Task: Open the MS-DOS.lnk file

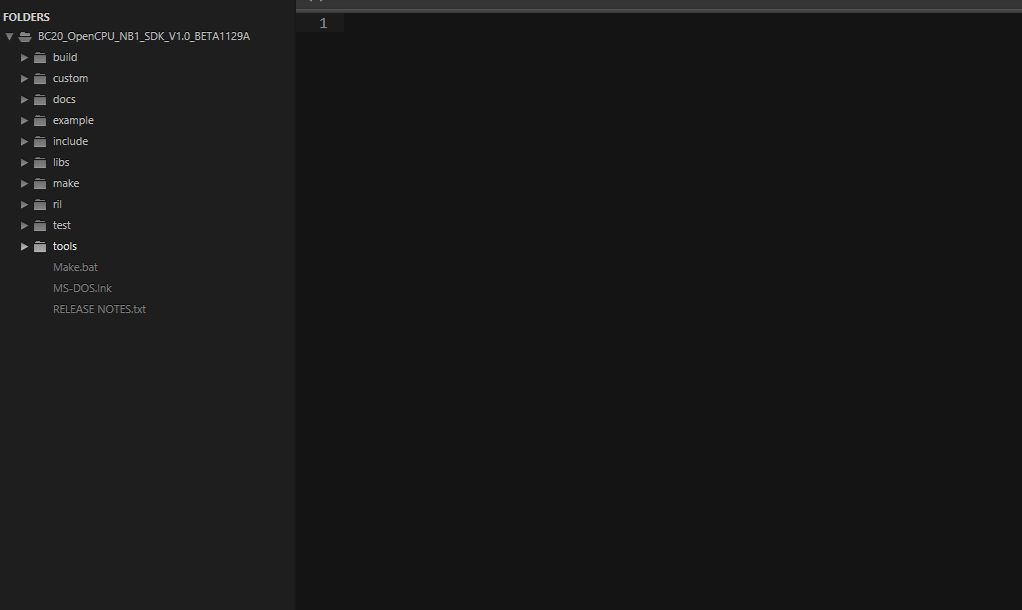Action: [82, 288]
